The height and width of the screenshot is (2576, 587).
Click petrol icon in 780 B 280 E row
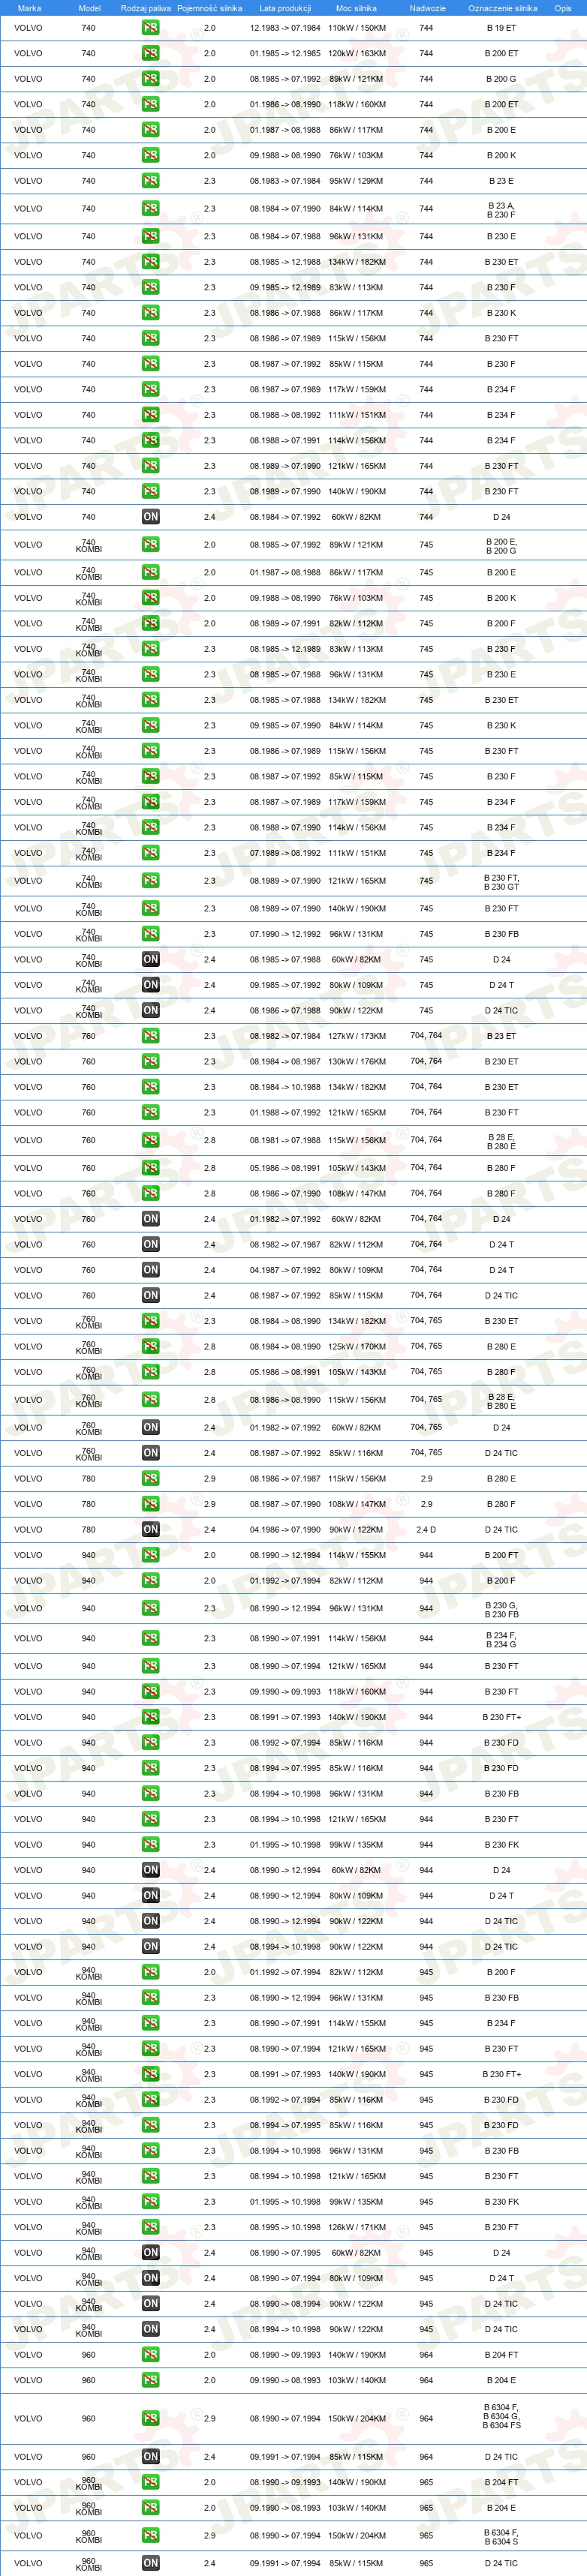pos(150,1478)
